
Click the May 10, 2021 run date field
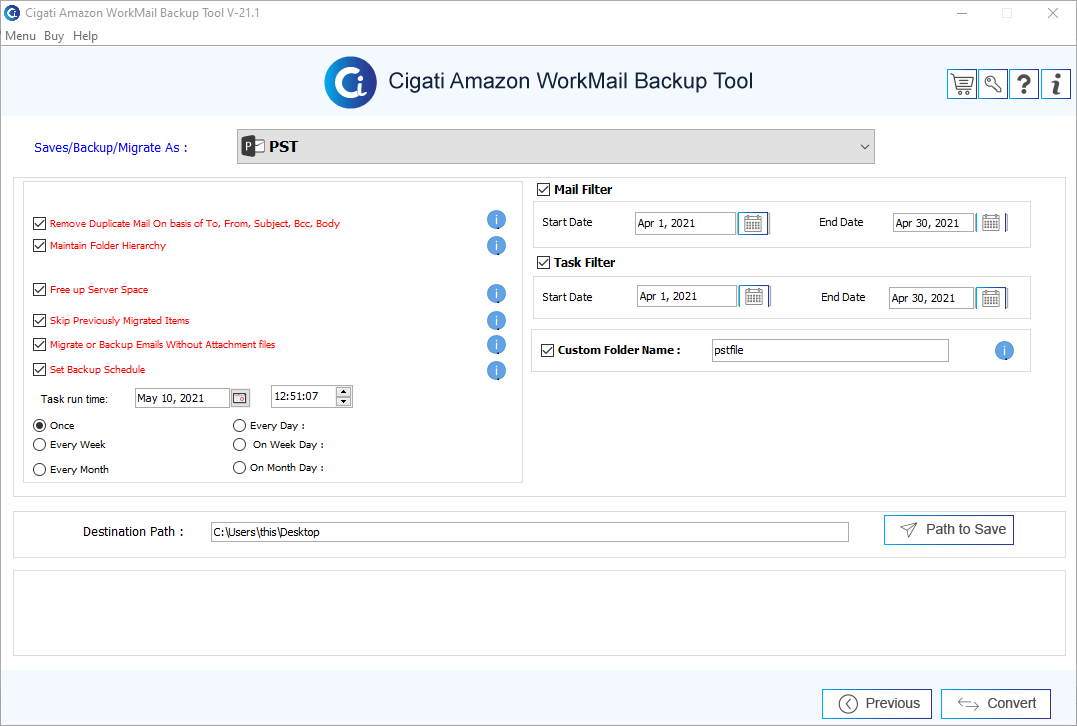point(182,398)
